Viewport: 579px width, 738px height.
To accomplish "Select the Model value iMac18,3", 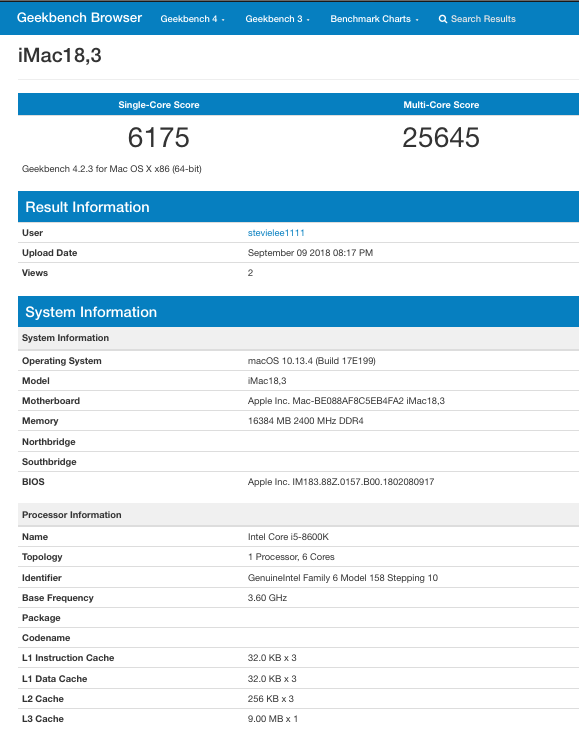I will click(267, 381).
